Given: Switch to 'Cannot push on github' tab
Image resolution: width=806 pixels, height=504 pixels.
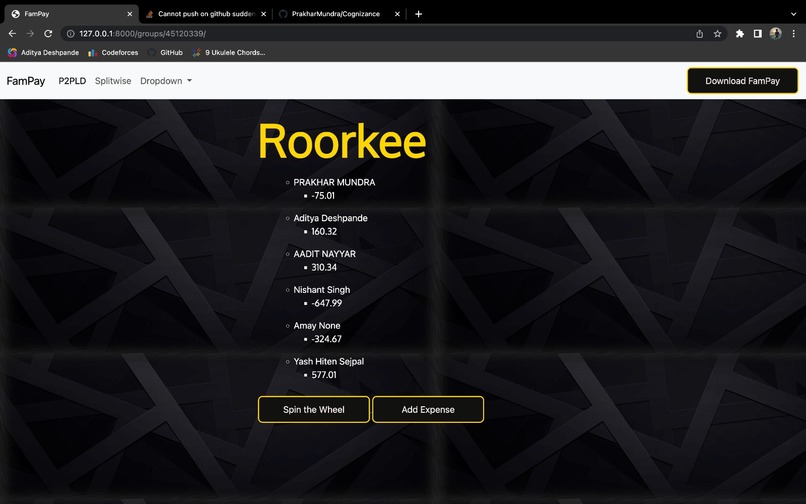Looking at the screenshot, I should click(206, 14).
